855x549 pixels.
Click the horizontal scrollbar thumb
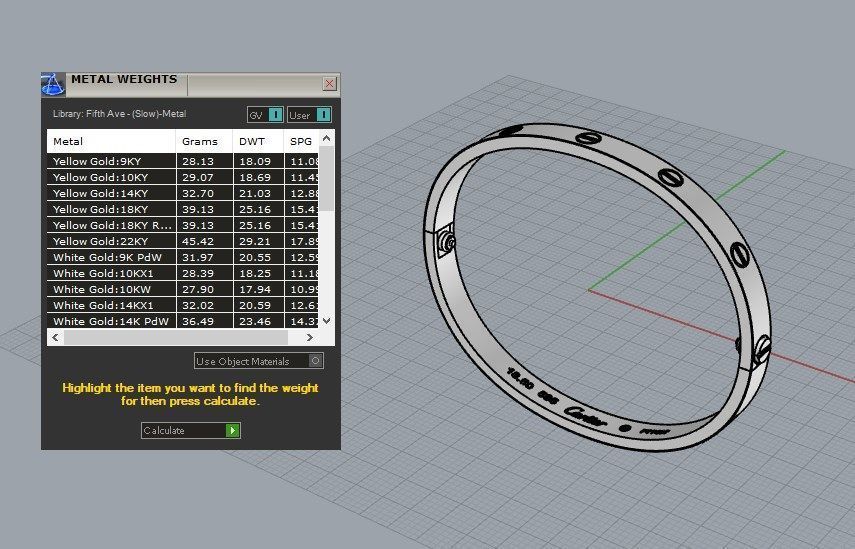click(x=176, y=337)
